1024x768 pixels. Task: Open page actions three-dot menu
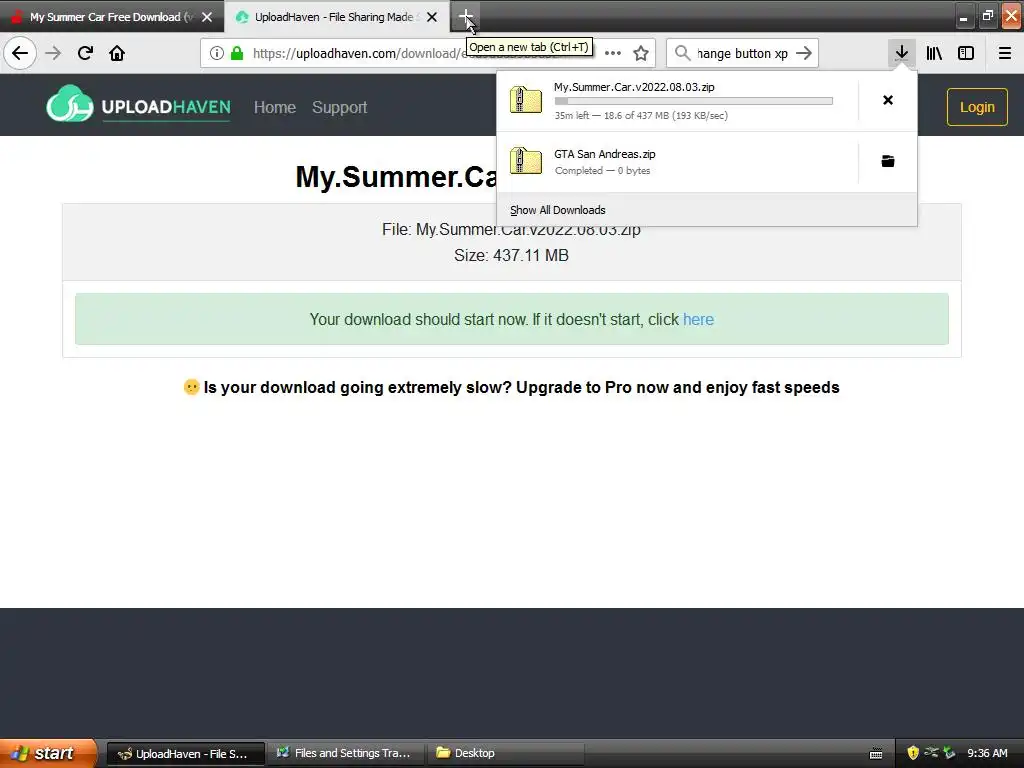(x=613, y=53)
